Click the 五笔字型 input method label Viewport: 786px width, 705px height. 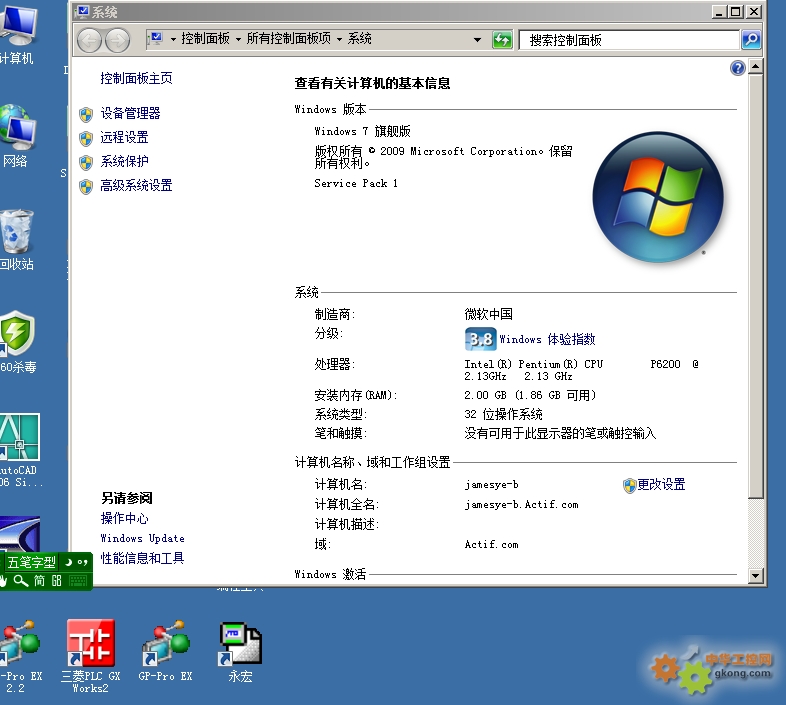[x=32, y=563]
